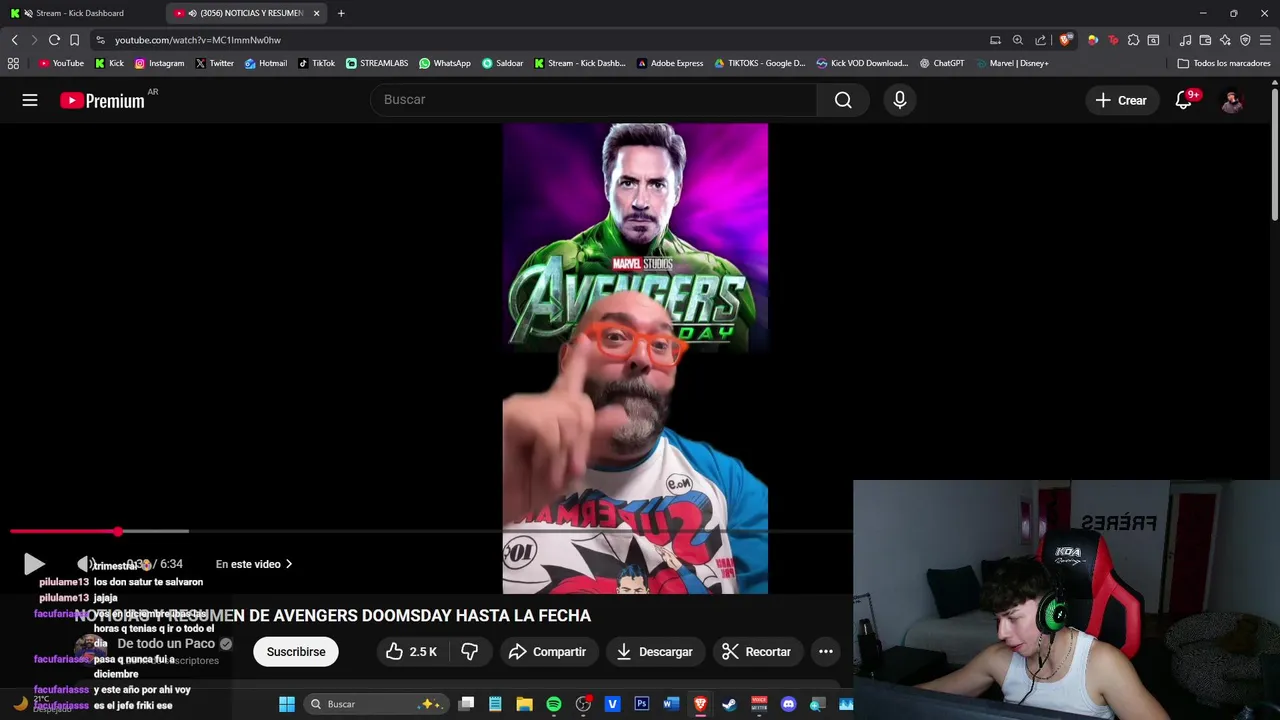Open the Instagram bookmark
This screenshot has height=720, width=1280.
pos(159,63)
